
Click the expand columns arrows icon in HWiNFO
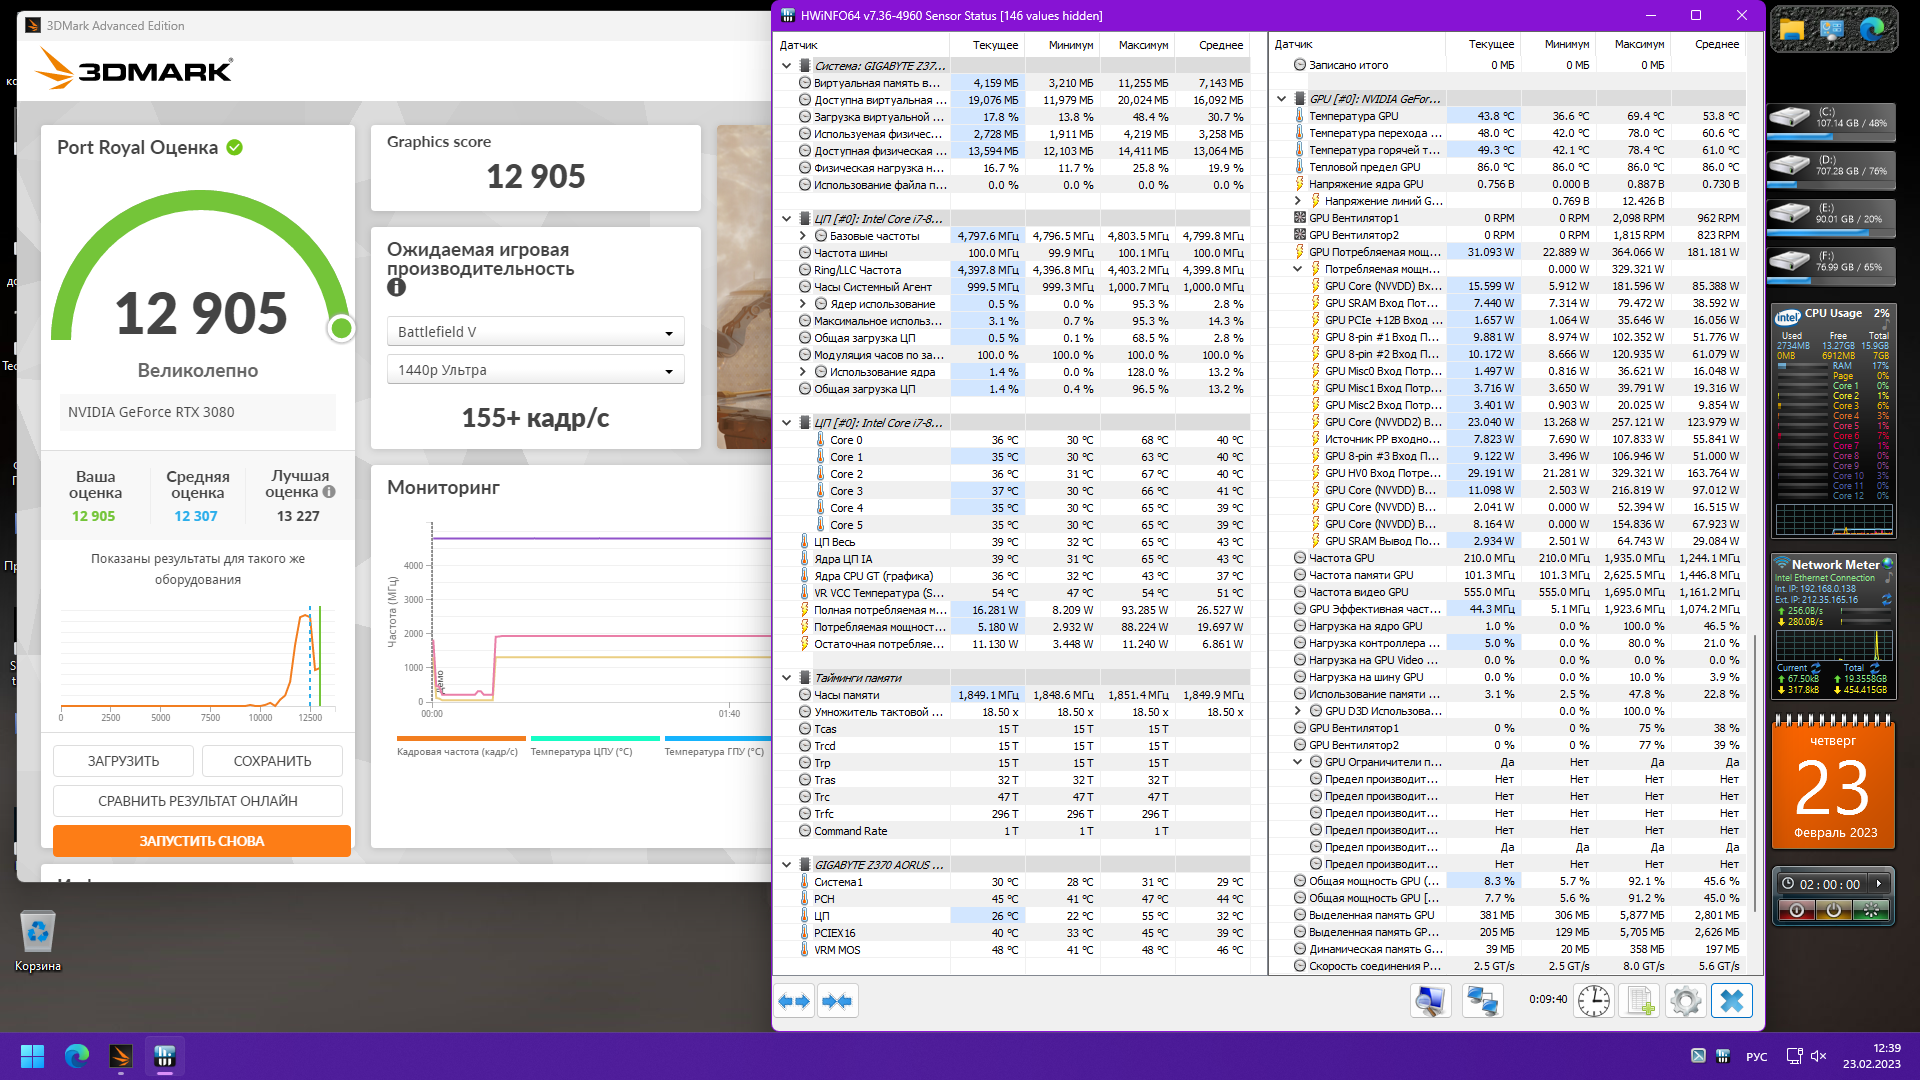click(x=794, y=1001)
